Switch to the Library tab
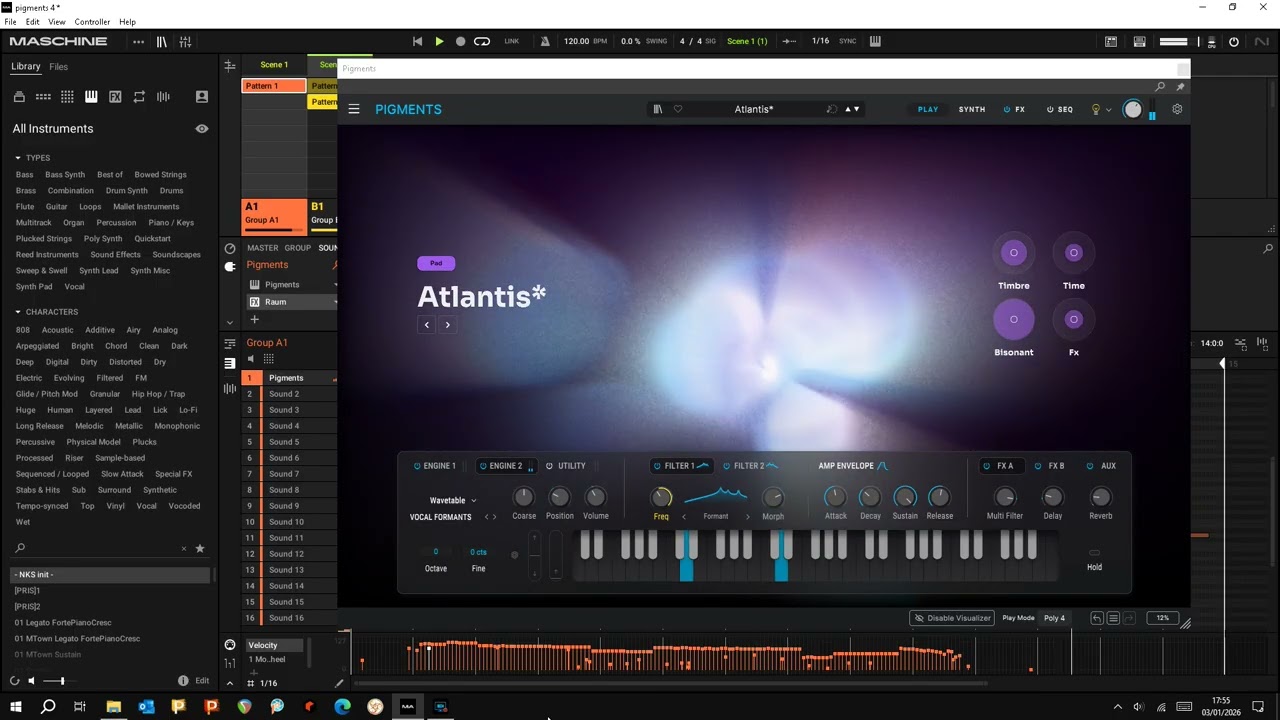Viewport: 1280px width, 720px height. 26,67
